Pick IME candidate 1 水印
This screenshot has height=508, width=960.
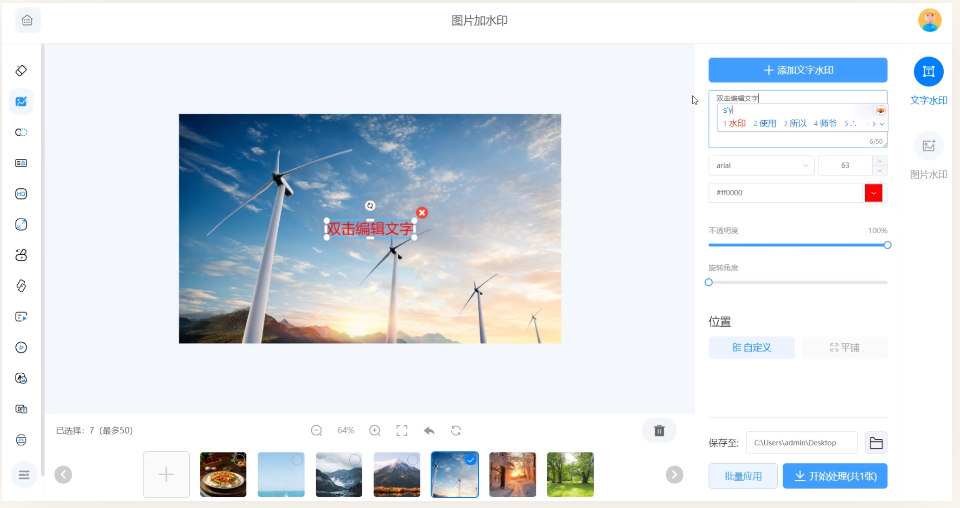pyautogui.click(x=734, y=124)
